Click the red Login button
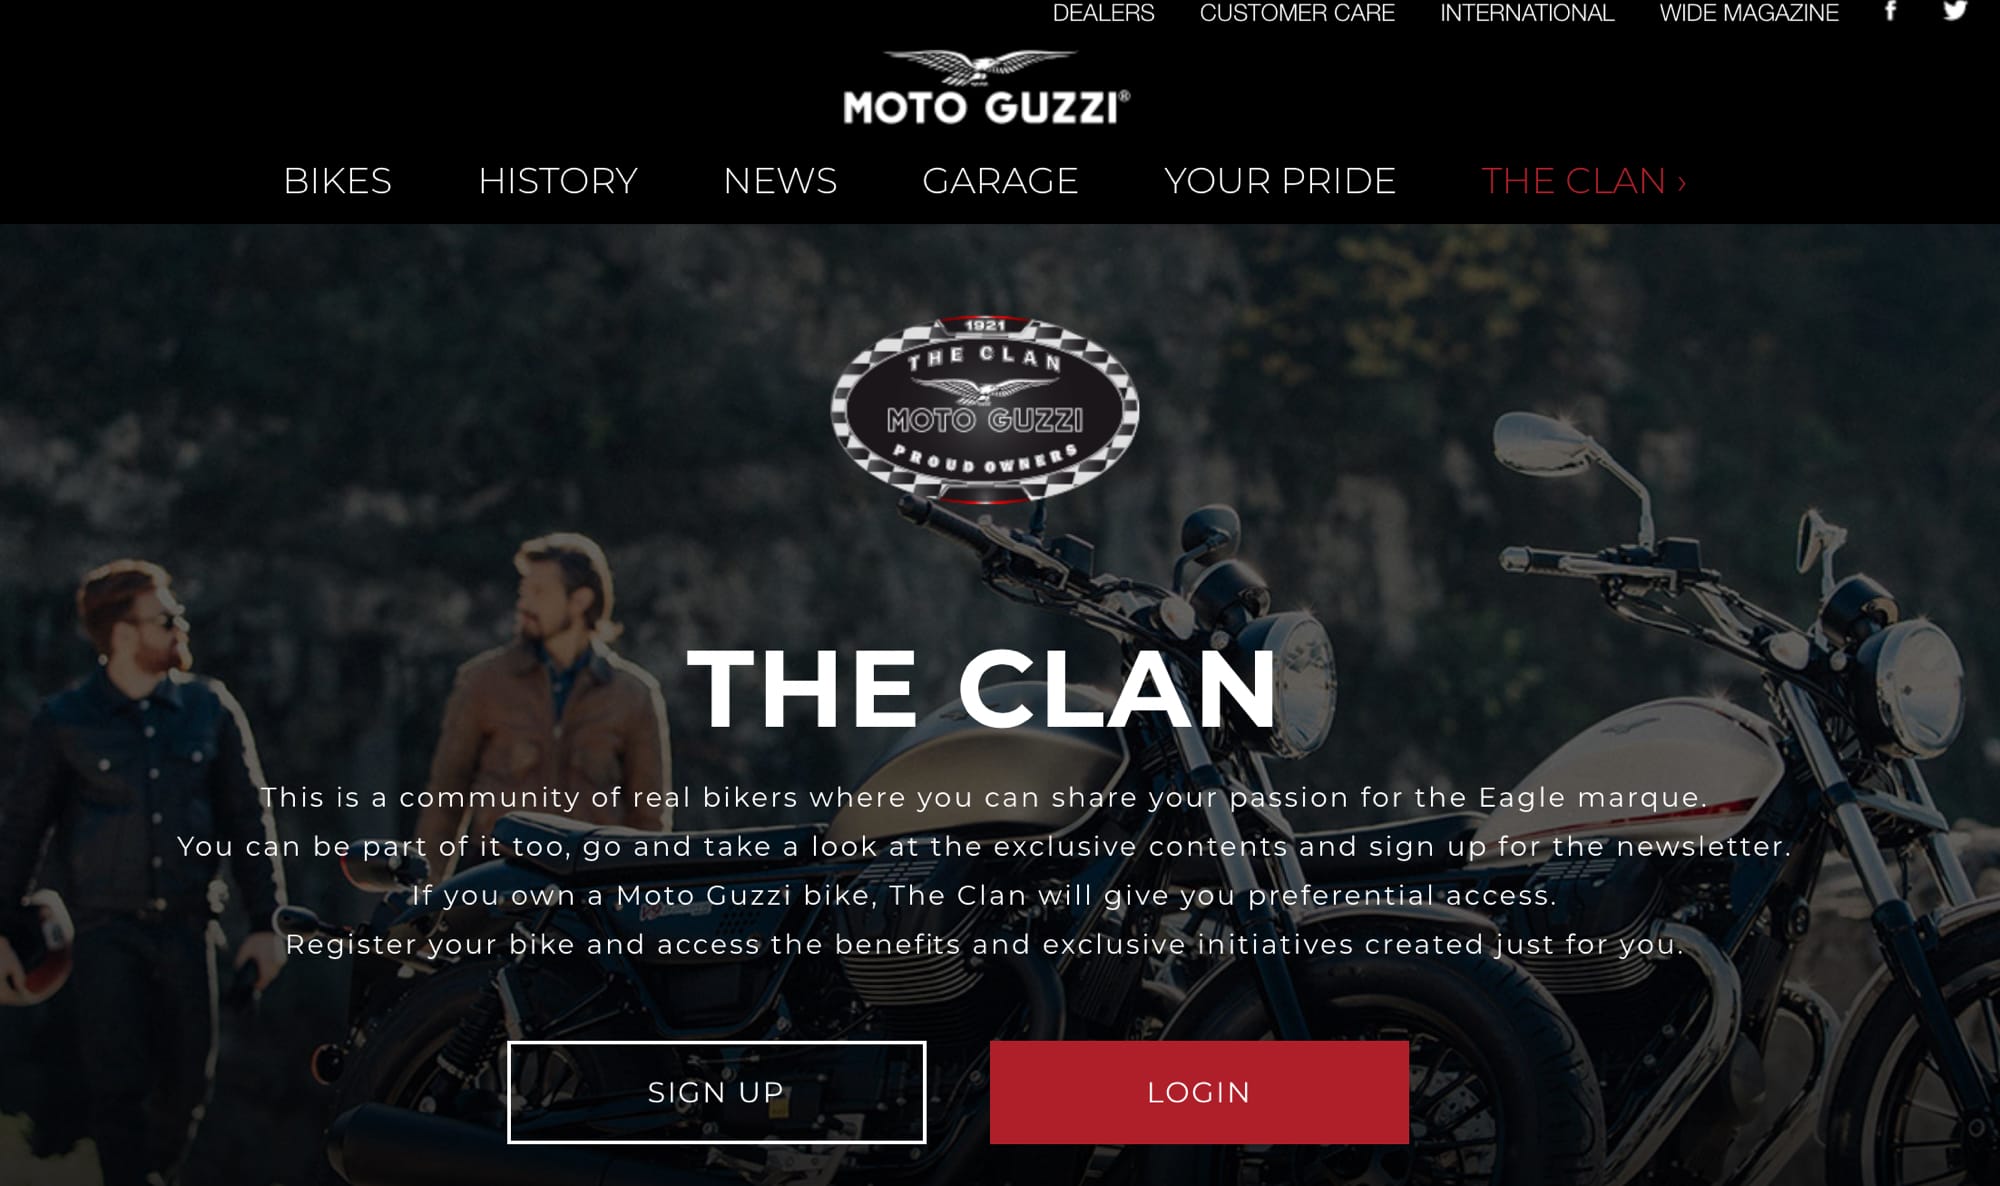 tap(1199, 1092)
